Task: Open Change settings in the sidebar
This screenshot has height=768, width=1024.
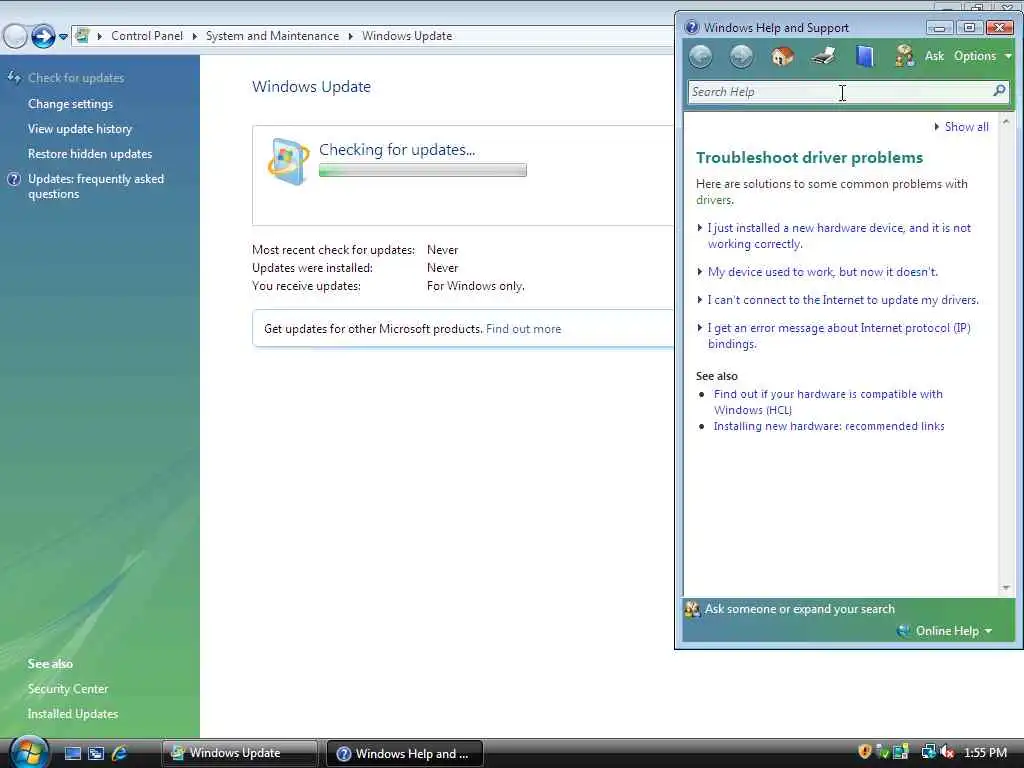Action: [x=70, y=104]
